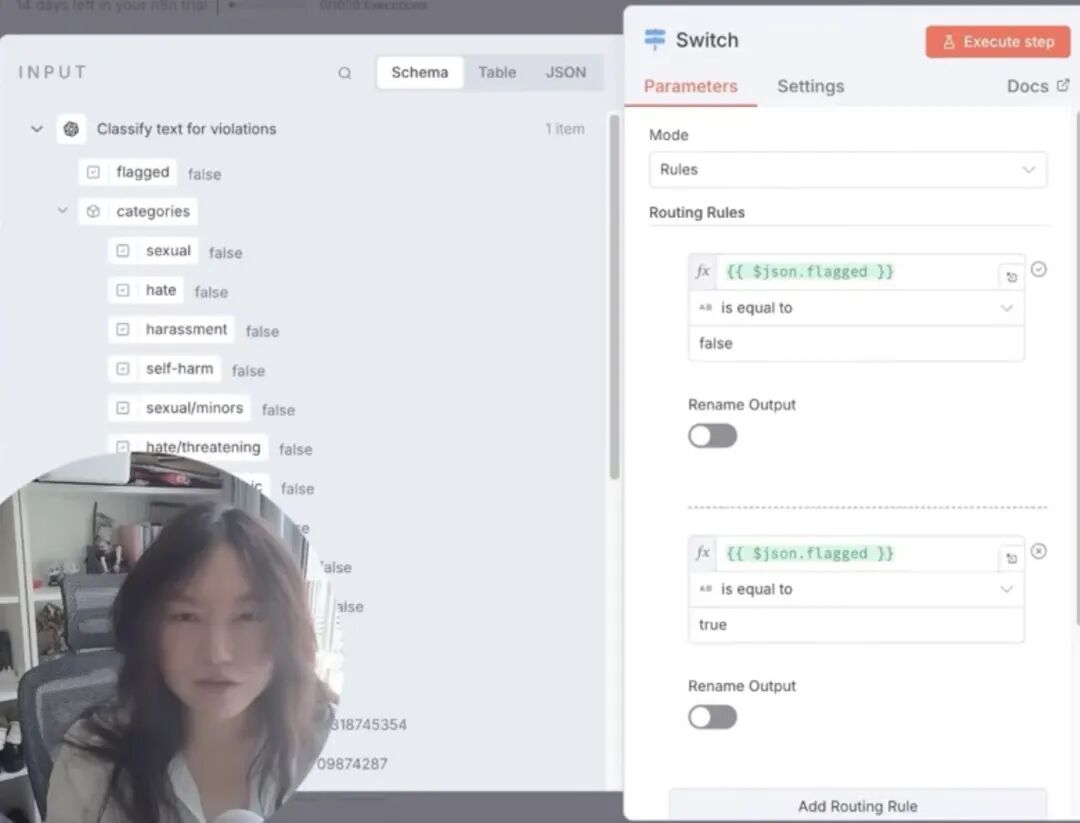This screenshot has height=823, width=1080.
Task: Open the second rule's 'is equal to' operator dropdown
Action: 856,589
